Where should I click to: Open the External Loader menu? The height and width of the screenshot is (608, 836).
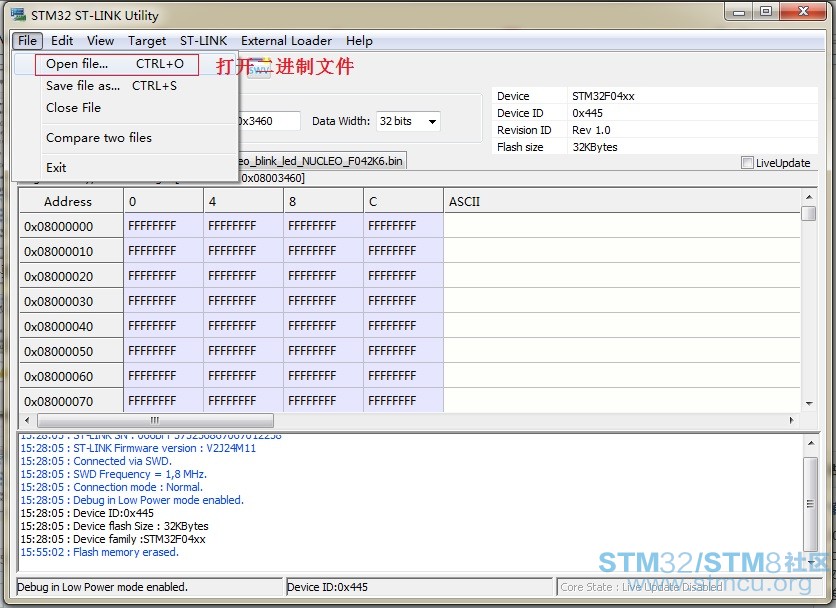(x=286, y=41)
